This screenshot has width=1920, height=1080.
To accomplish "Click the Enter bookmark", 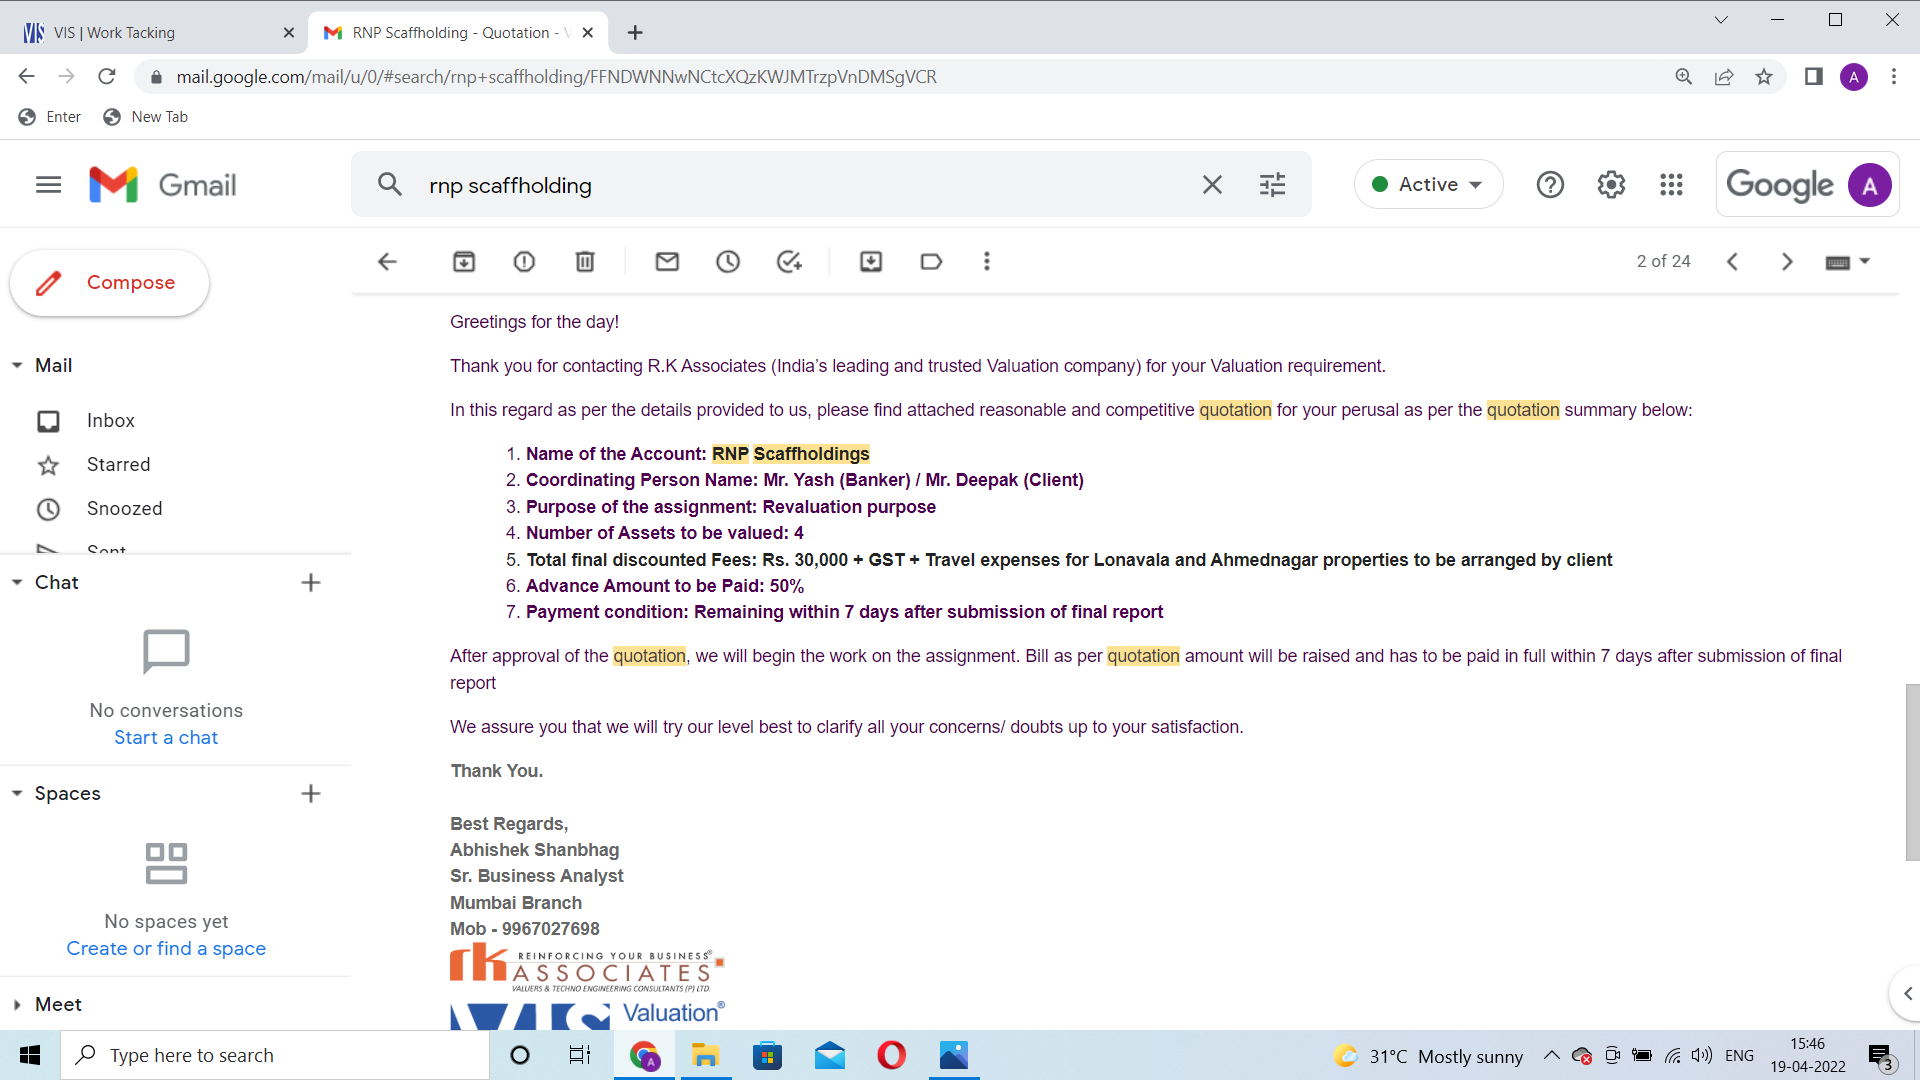I will [49, 117].
